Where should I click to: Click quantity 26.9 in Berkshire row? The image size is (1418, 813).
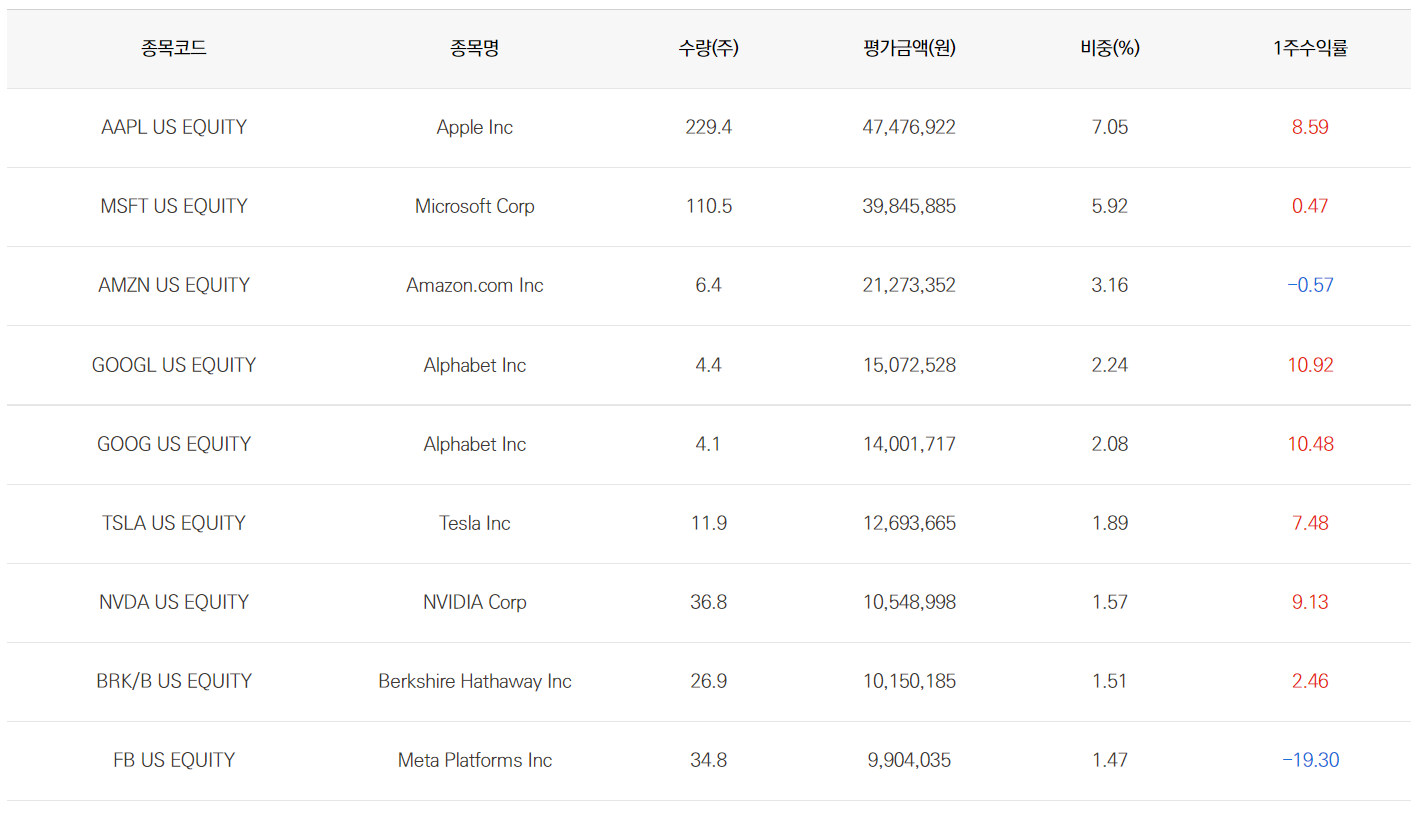709,681
